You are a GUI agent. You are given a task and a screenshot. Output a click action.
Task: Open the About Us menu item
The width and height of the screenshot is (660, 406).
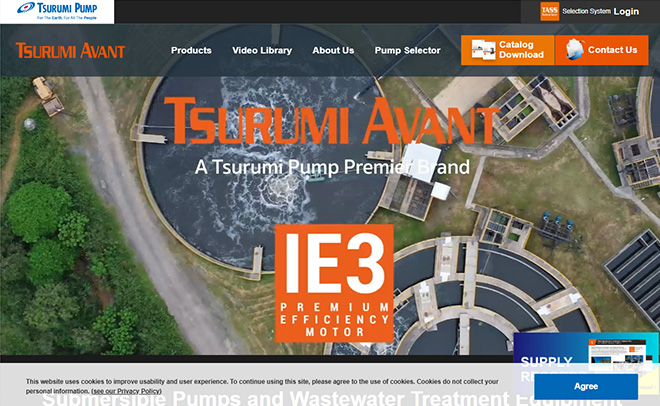[x=333, y=50]
